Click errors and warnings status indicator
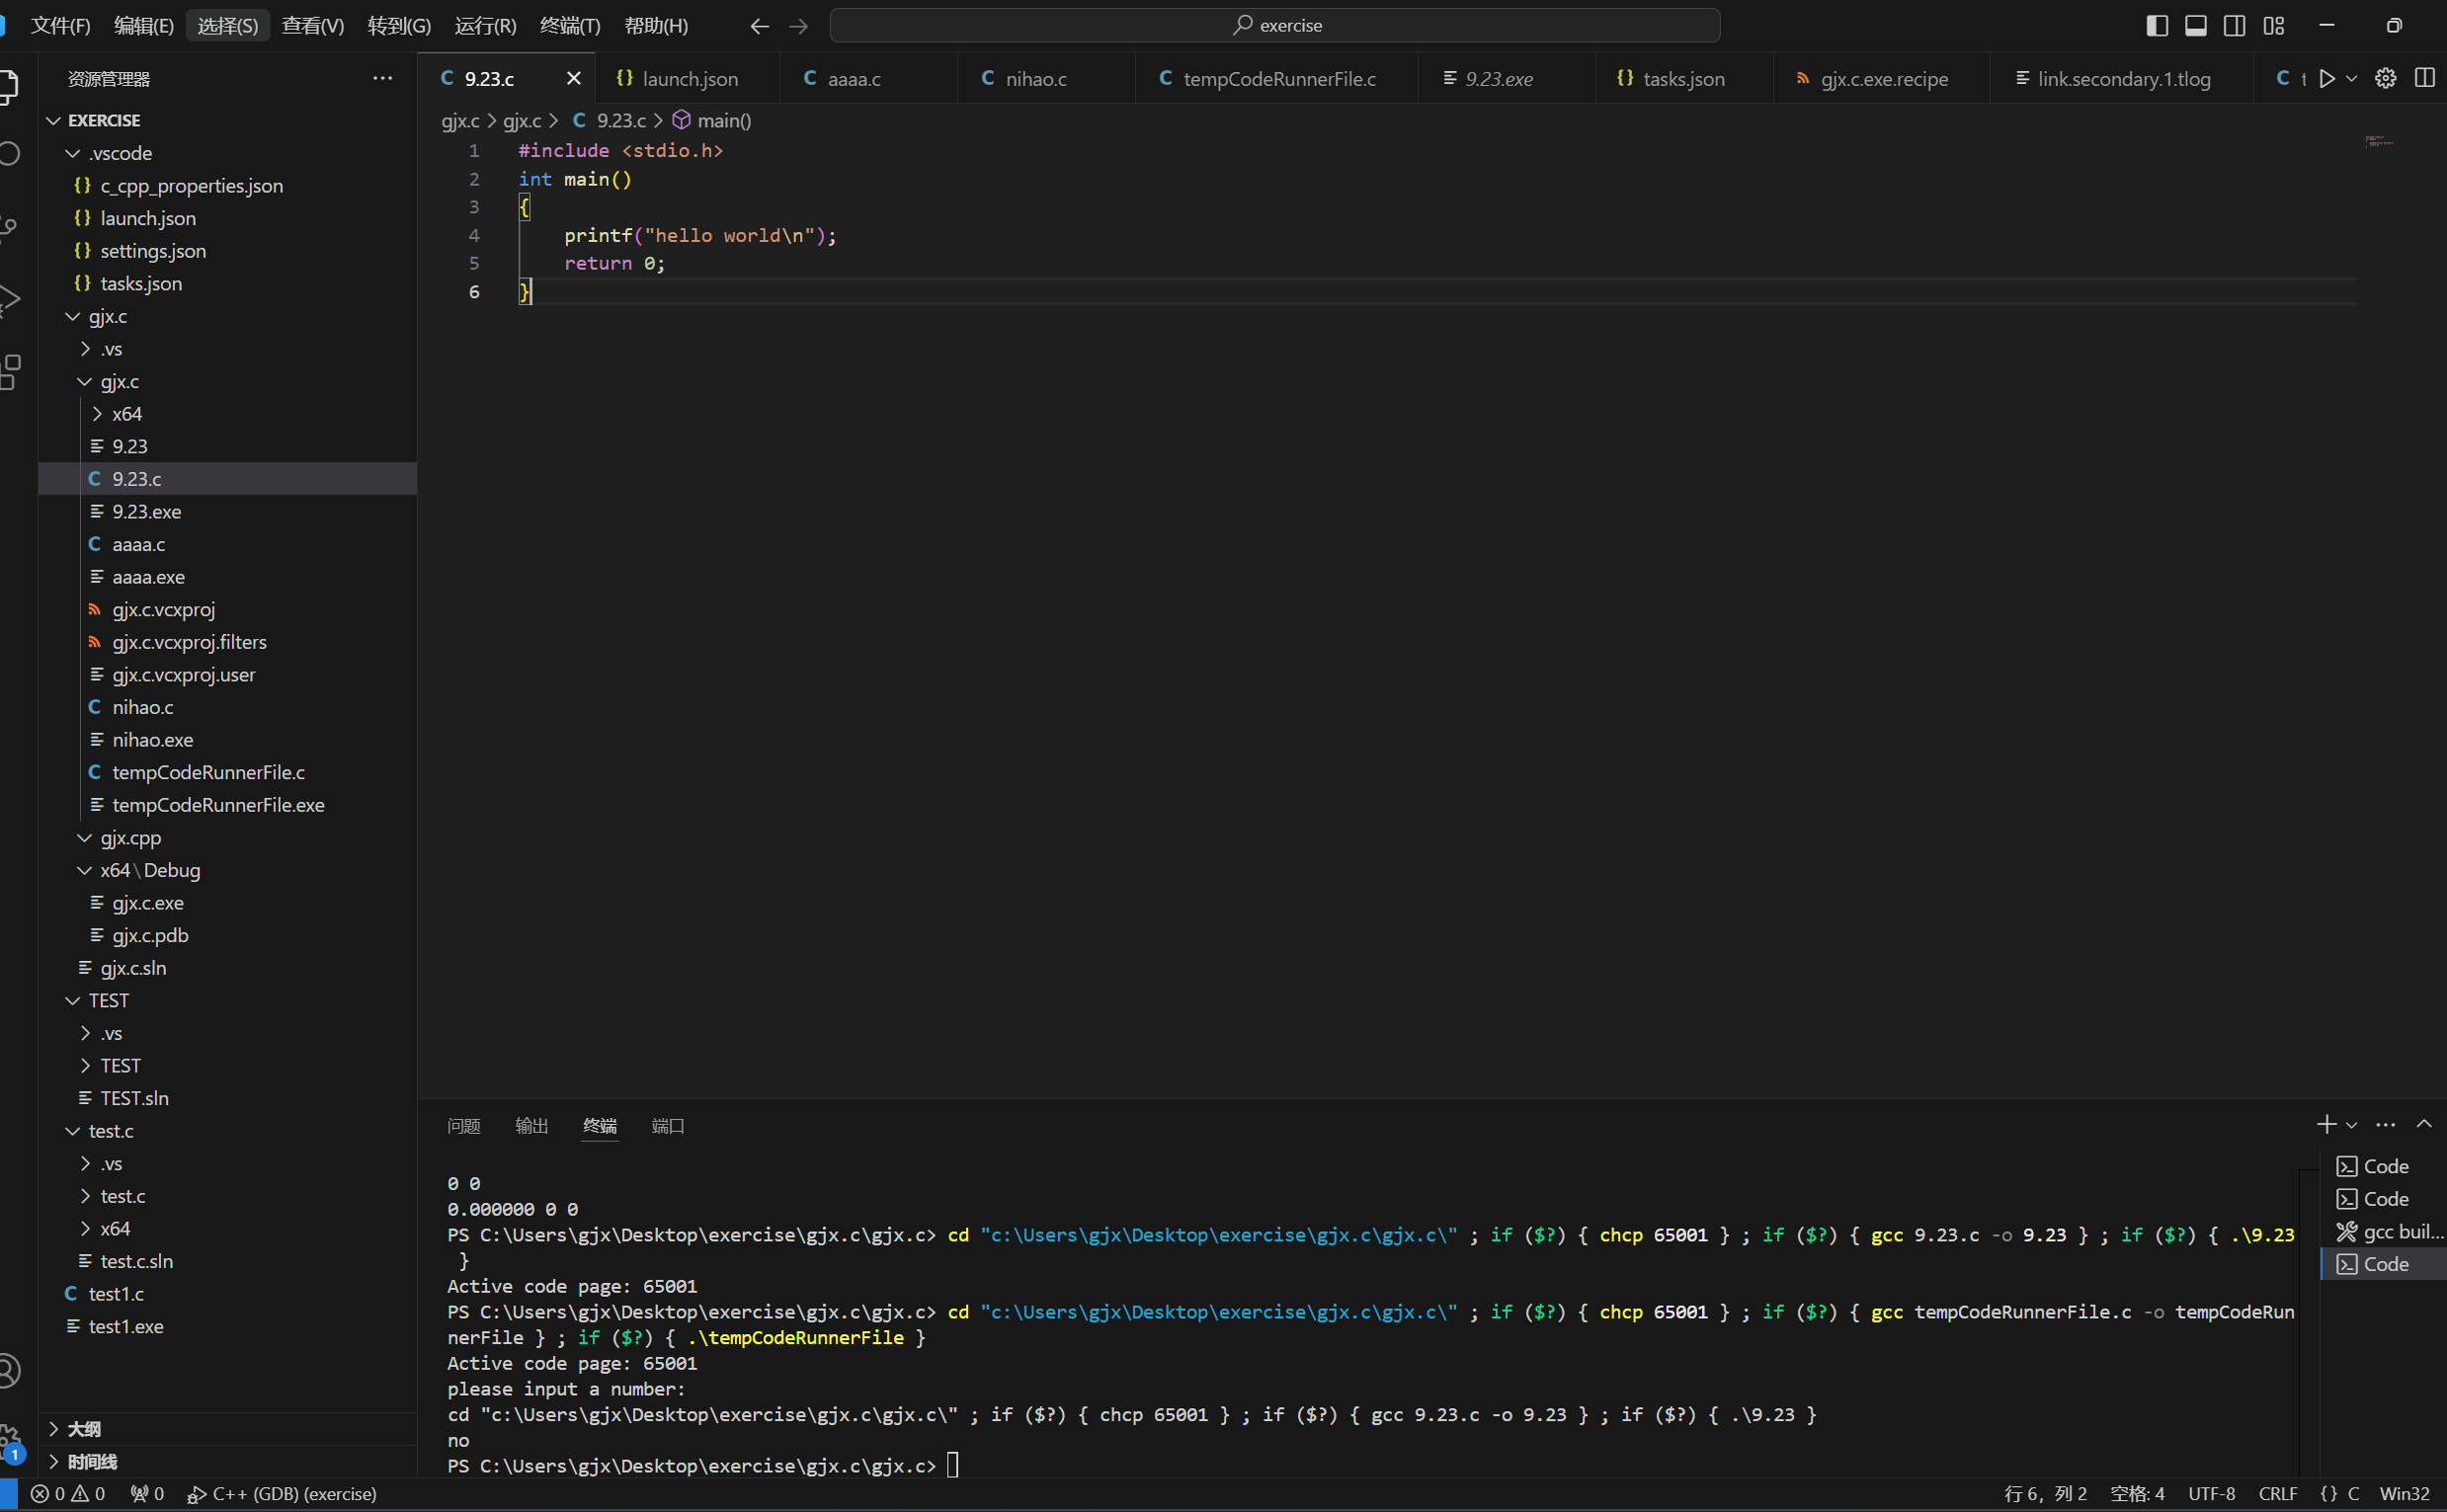Viewport: 2447px width, 1512px height. pos(68,1493)
